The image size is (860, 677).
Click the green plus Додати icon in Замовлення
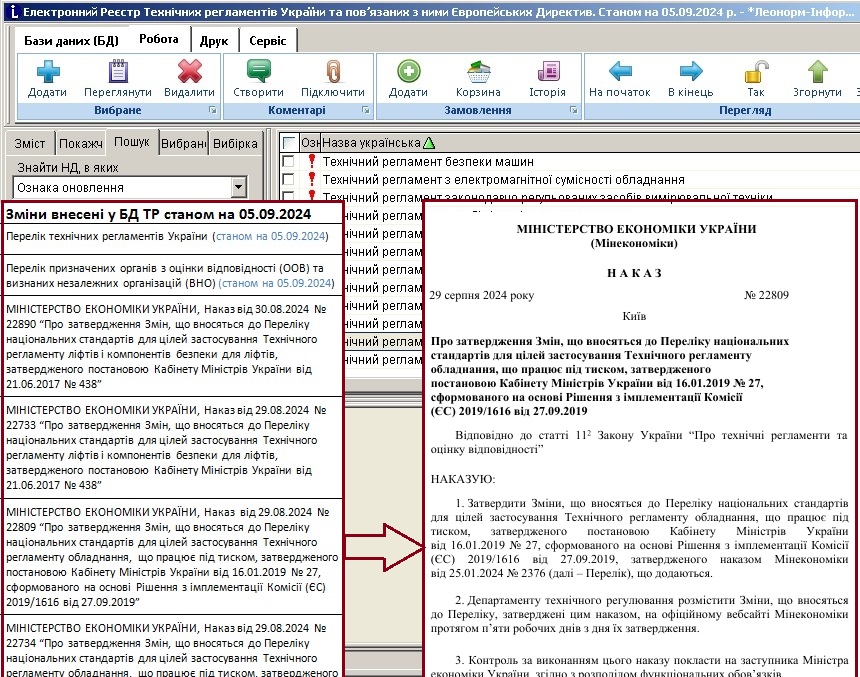(x=409, y=72)
